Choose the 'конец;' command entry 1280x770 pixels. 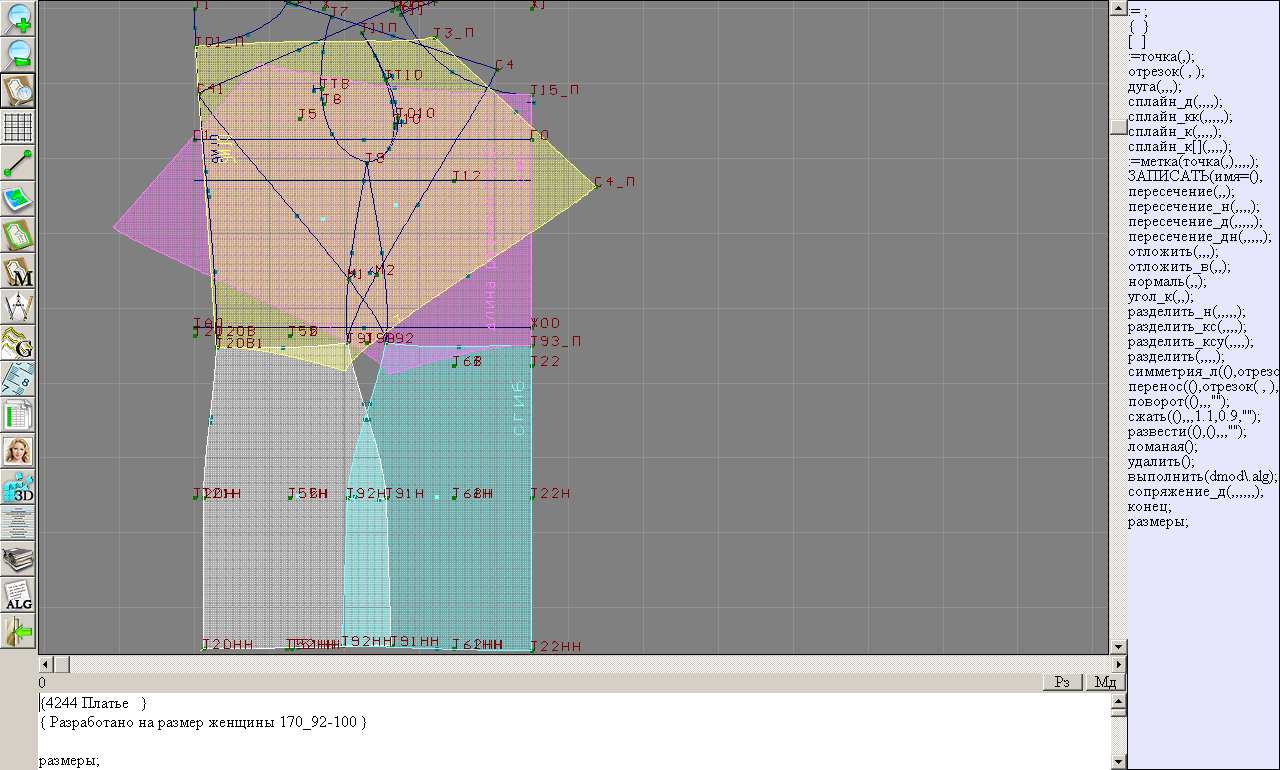[x=1150, y=507]
